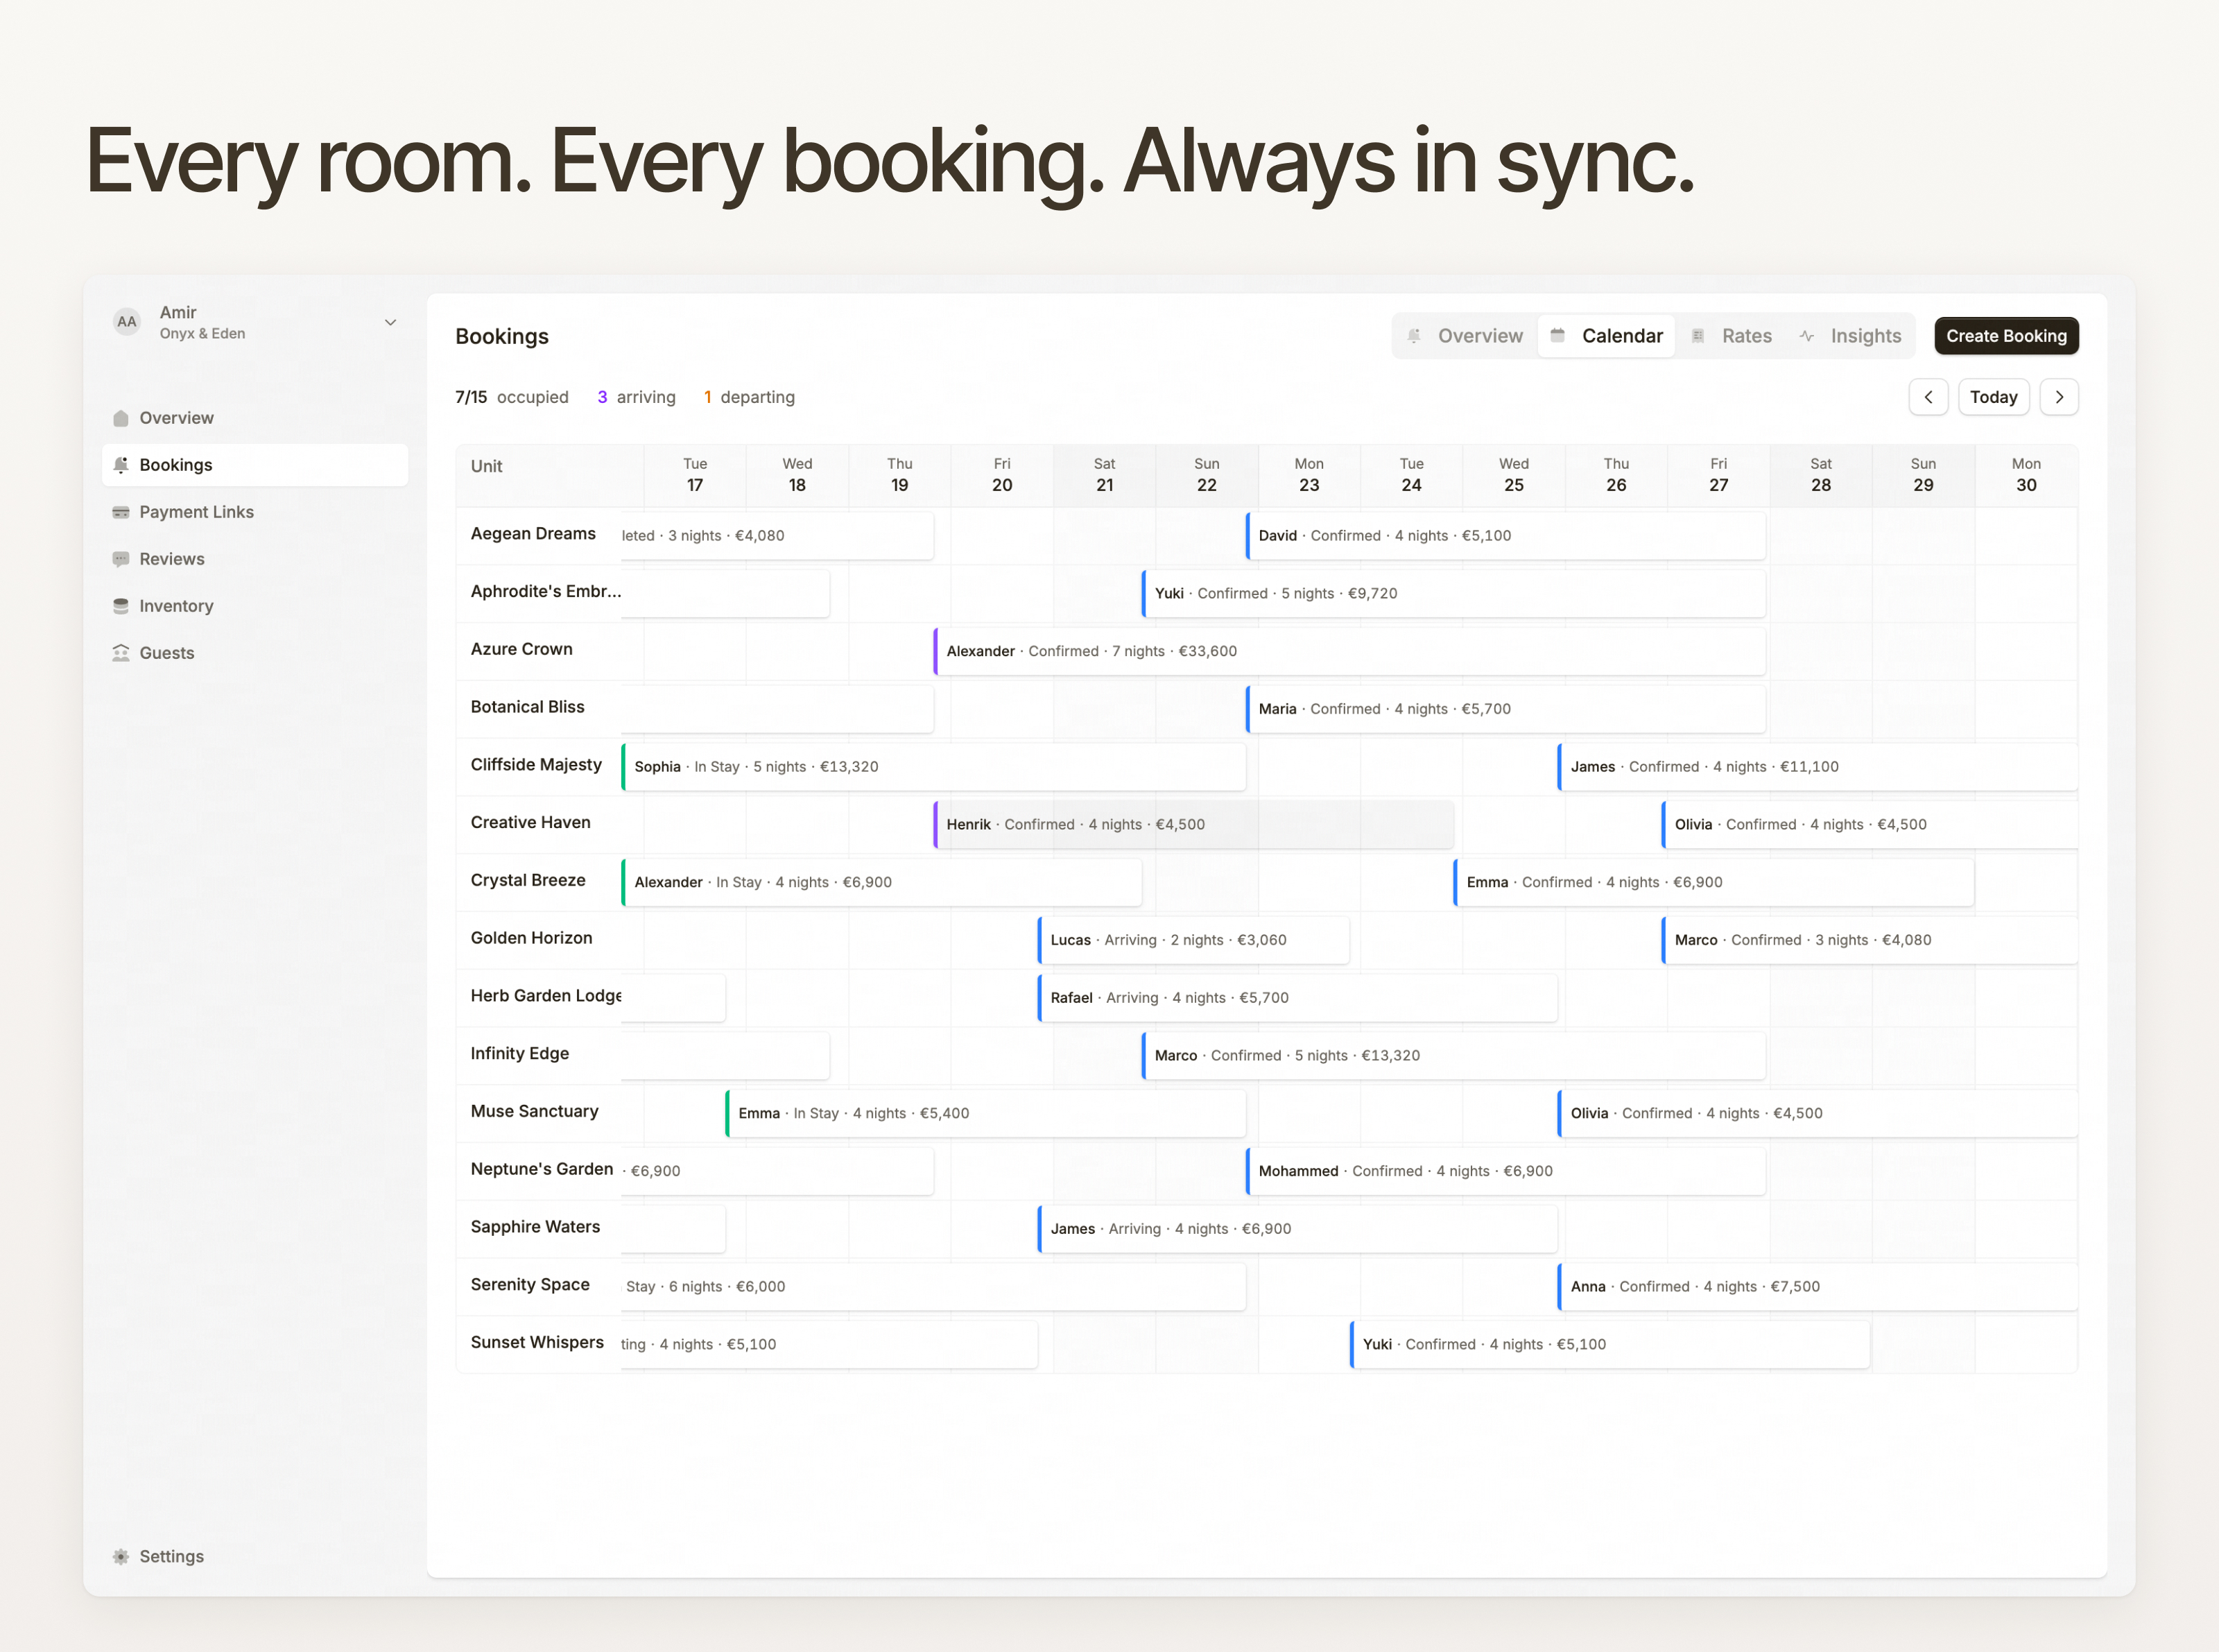Viewport: 2219px width, 1652px height.
Task: Expand the Amir account dropdown chevron
Action: click(x=390, y=322)
